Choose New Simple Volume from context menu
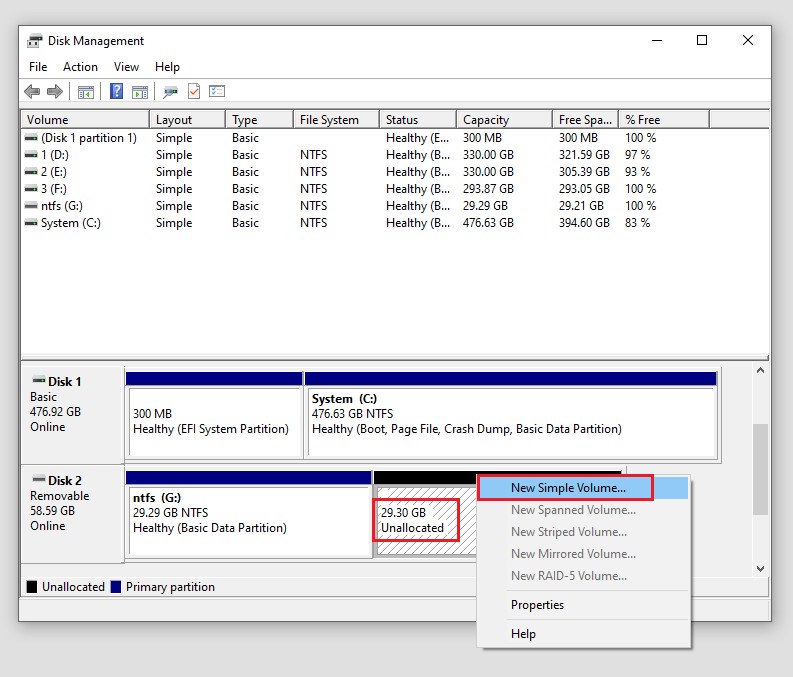The image size is (793, 677). (x=568, y=488)
